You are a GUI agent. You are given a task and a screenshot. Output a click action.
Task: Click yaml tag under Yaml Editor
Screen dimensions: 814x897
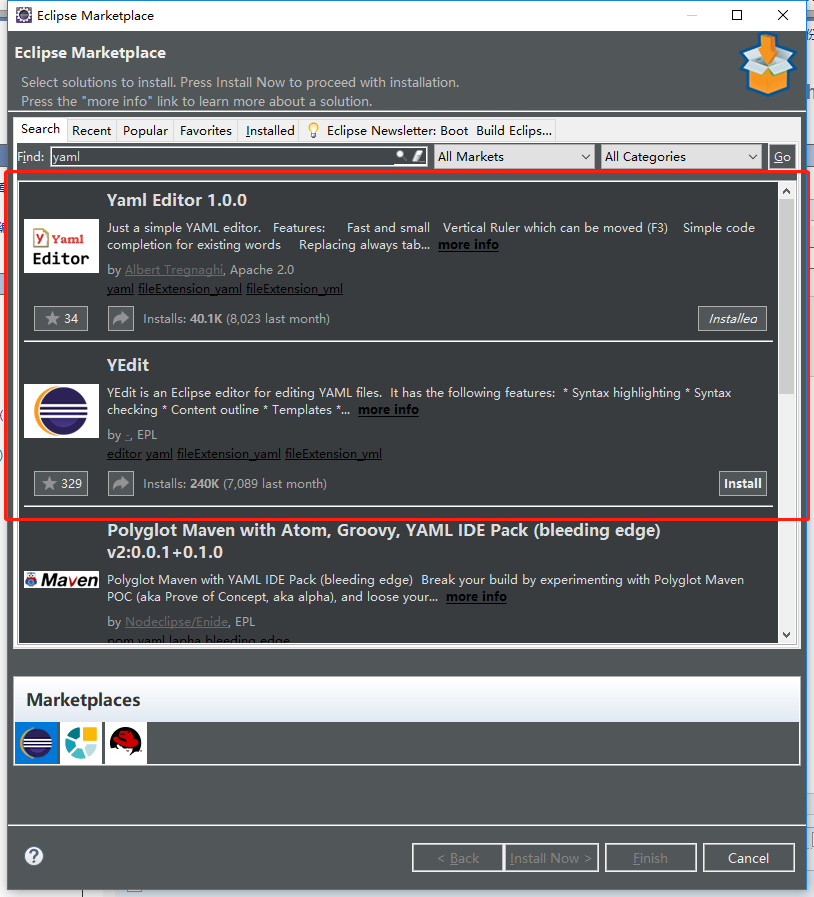pos(120,289)
